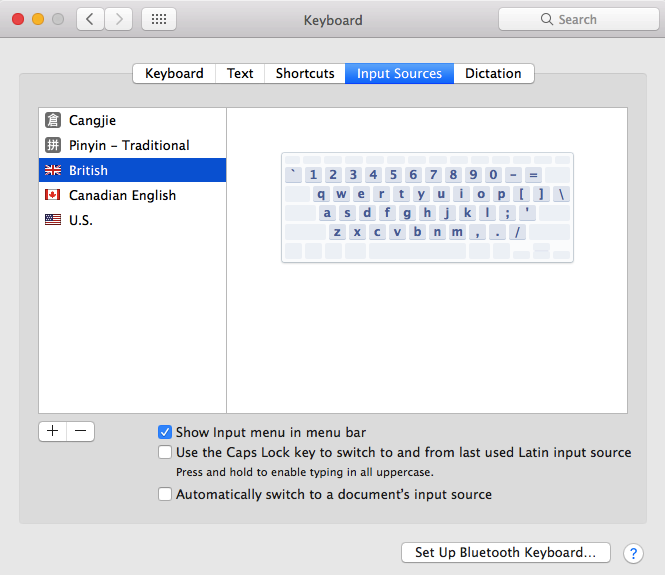Screen dimensions: 665x575
Task: Click the magnifying glass search icon
Action: tap(547, 19)
